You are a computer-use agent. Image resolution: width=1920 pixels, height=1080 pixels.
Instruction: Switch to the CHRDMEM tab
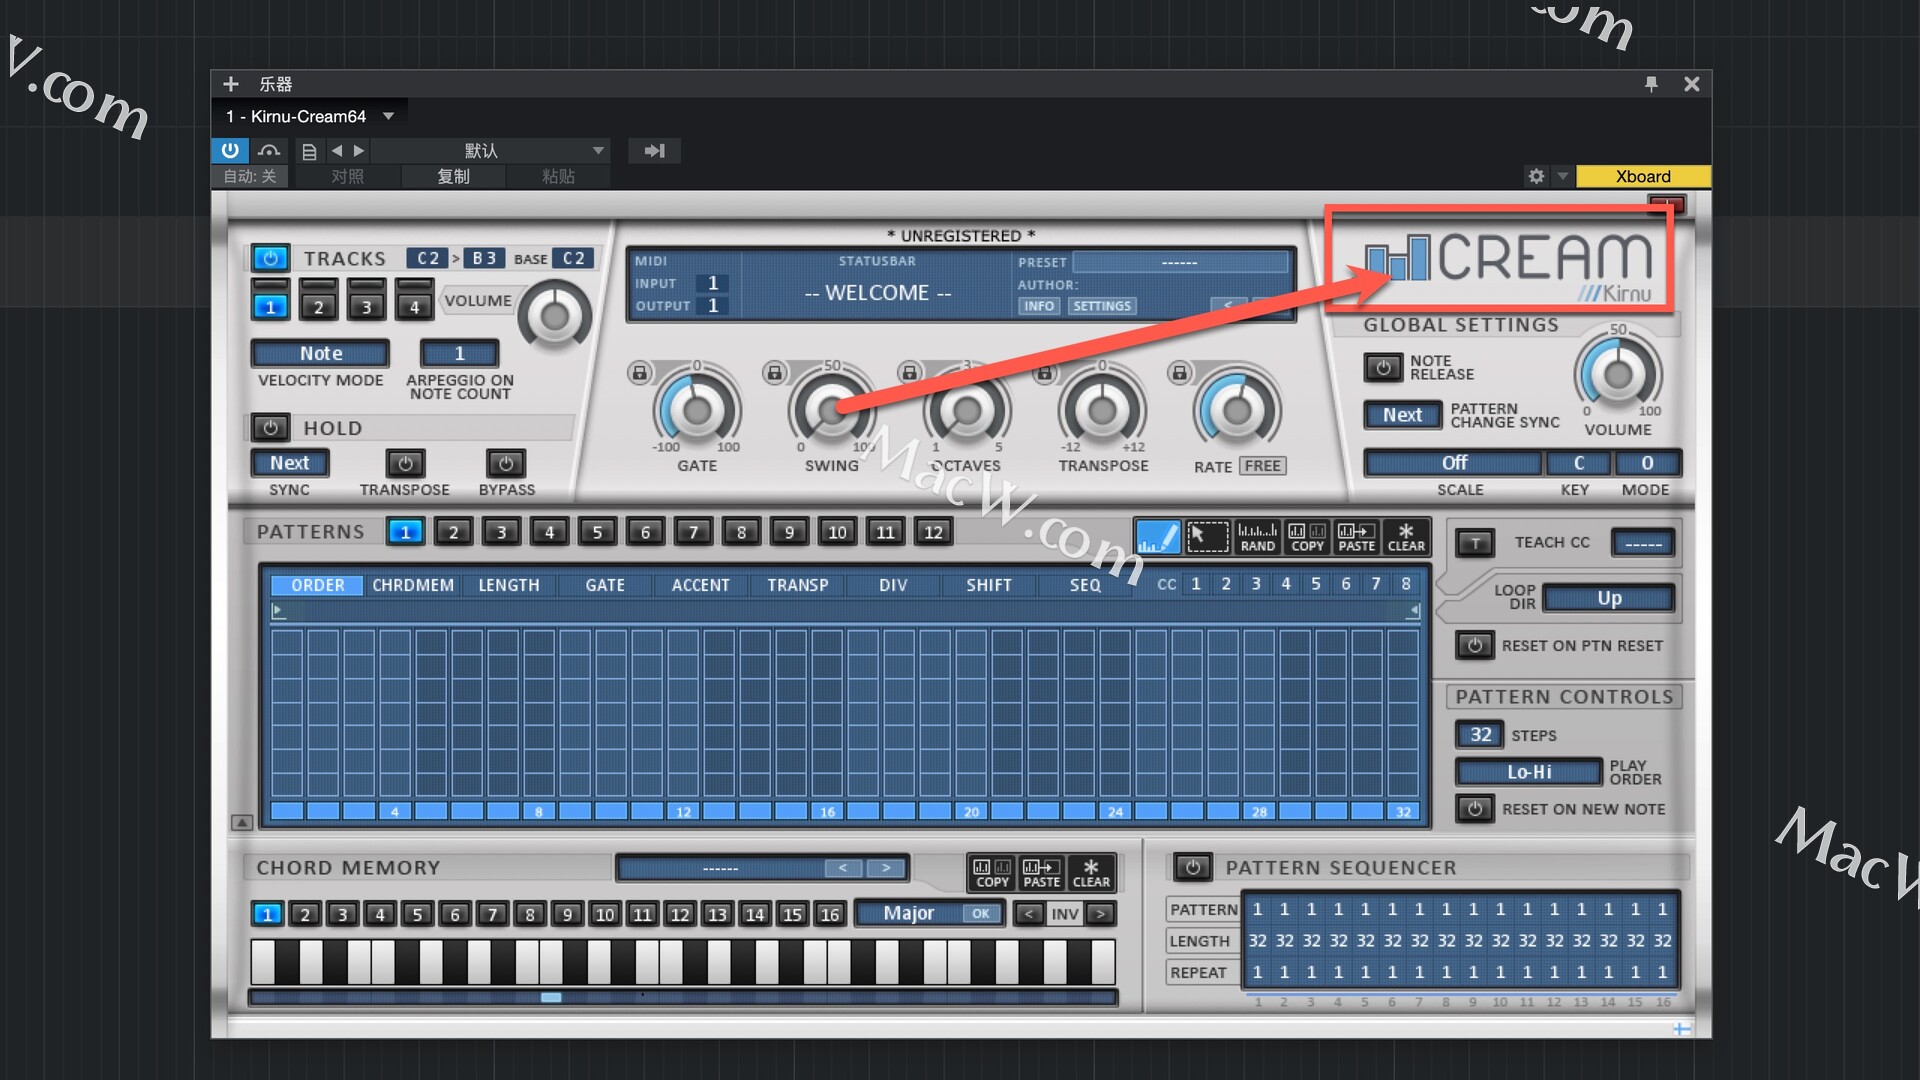point(413,585)
